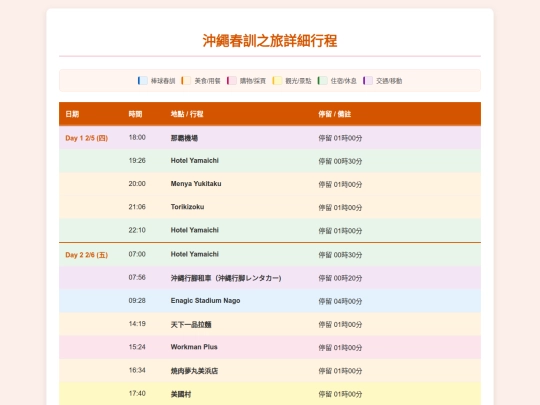The width and height of the screenshot is (540, 405).
Task: Select the 交通/移動 legend label
Action: point(389,81)
